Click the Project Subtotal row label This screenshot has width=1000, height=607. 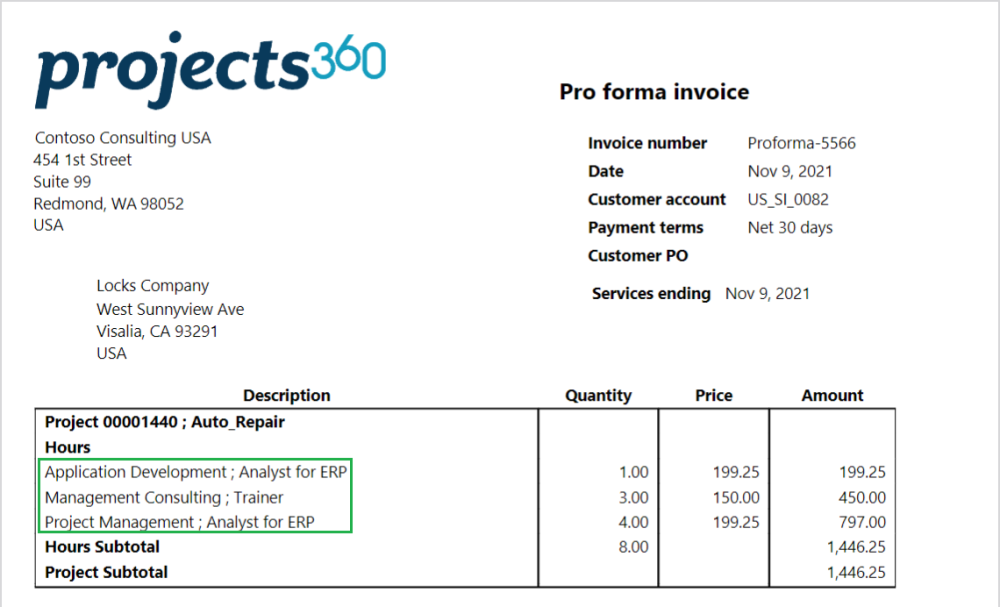click(106, 572)
